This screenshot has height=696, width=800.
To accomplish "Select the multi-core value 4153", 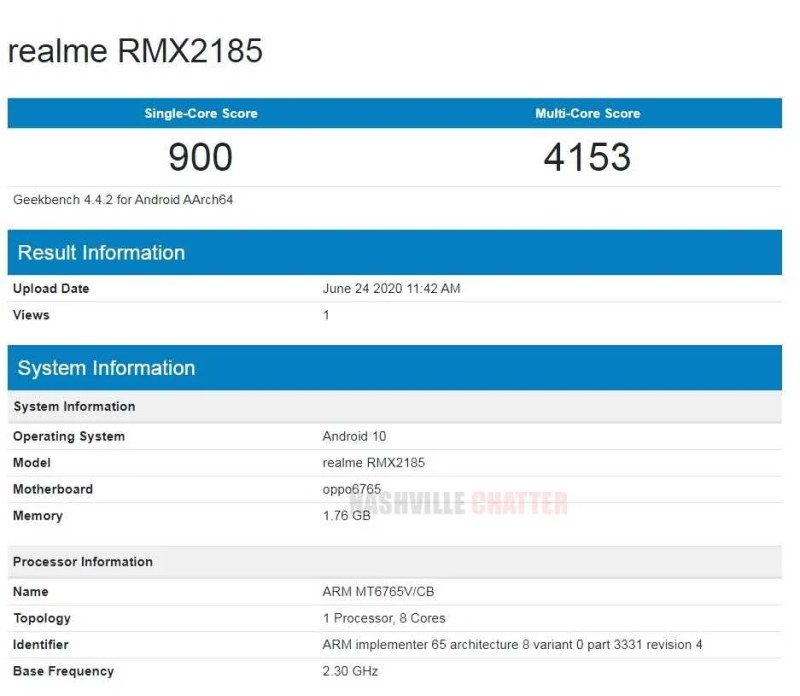I will [x=587, y=157].
